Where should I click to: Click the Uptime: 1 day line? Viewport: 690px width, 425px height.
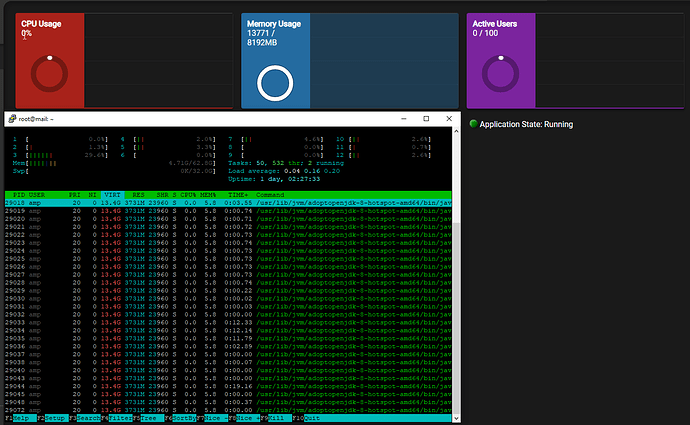pos(274,179)
